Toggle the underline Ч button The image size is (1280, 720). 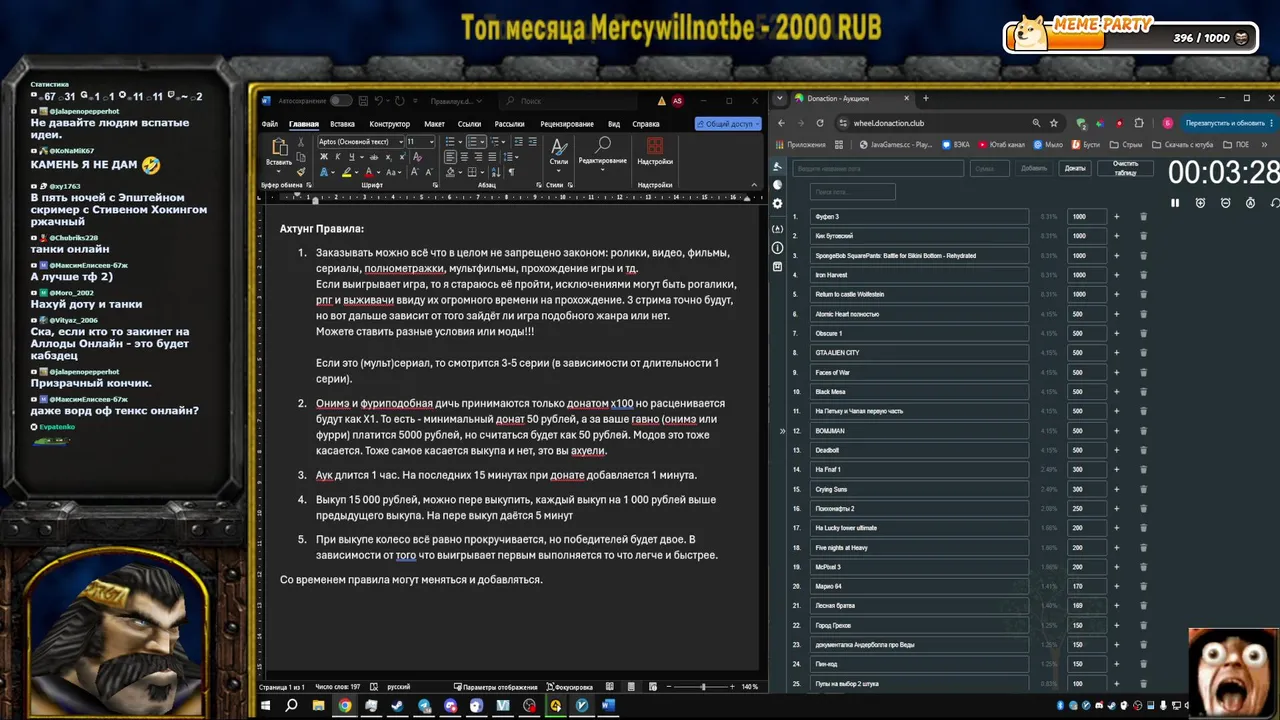pos(352,157)
